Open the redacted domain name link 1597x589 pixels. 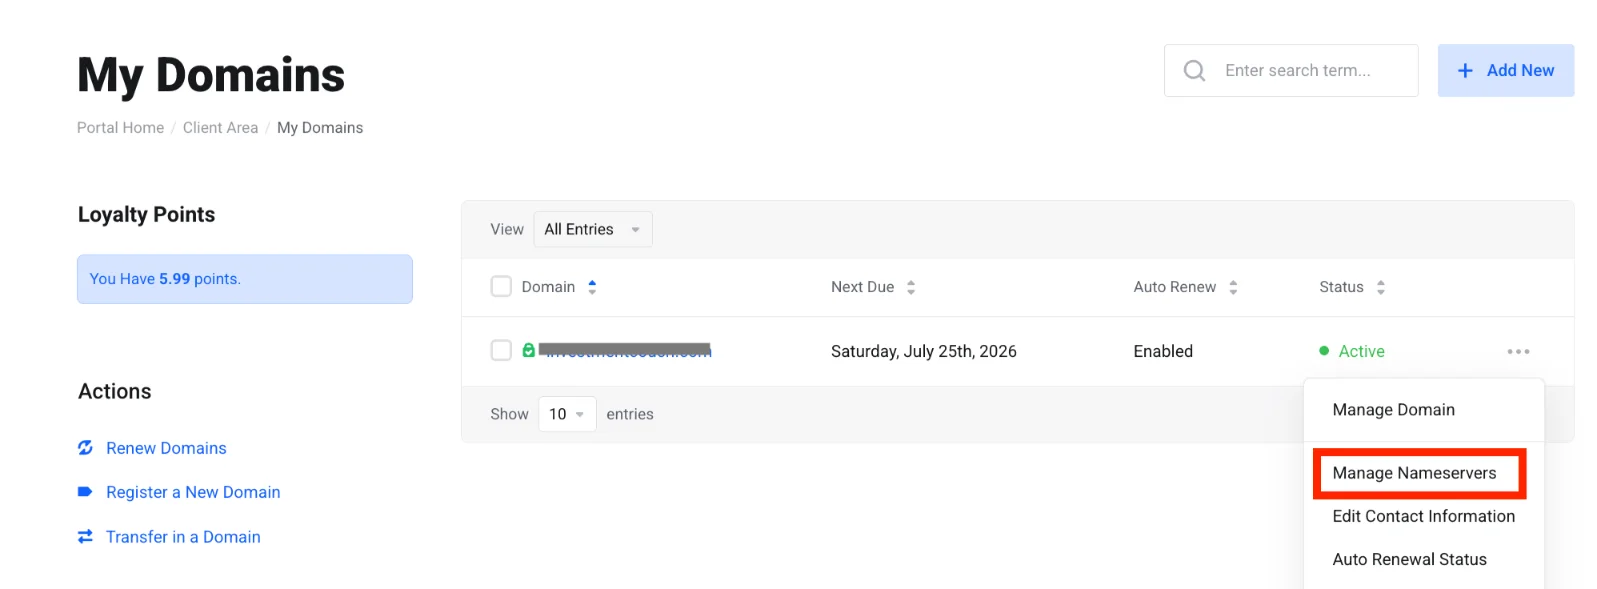(625, 350)
